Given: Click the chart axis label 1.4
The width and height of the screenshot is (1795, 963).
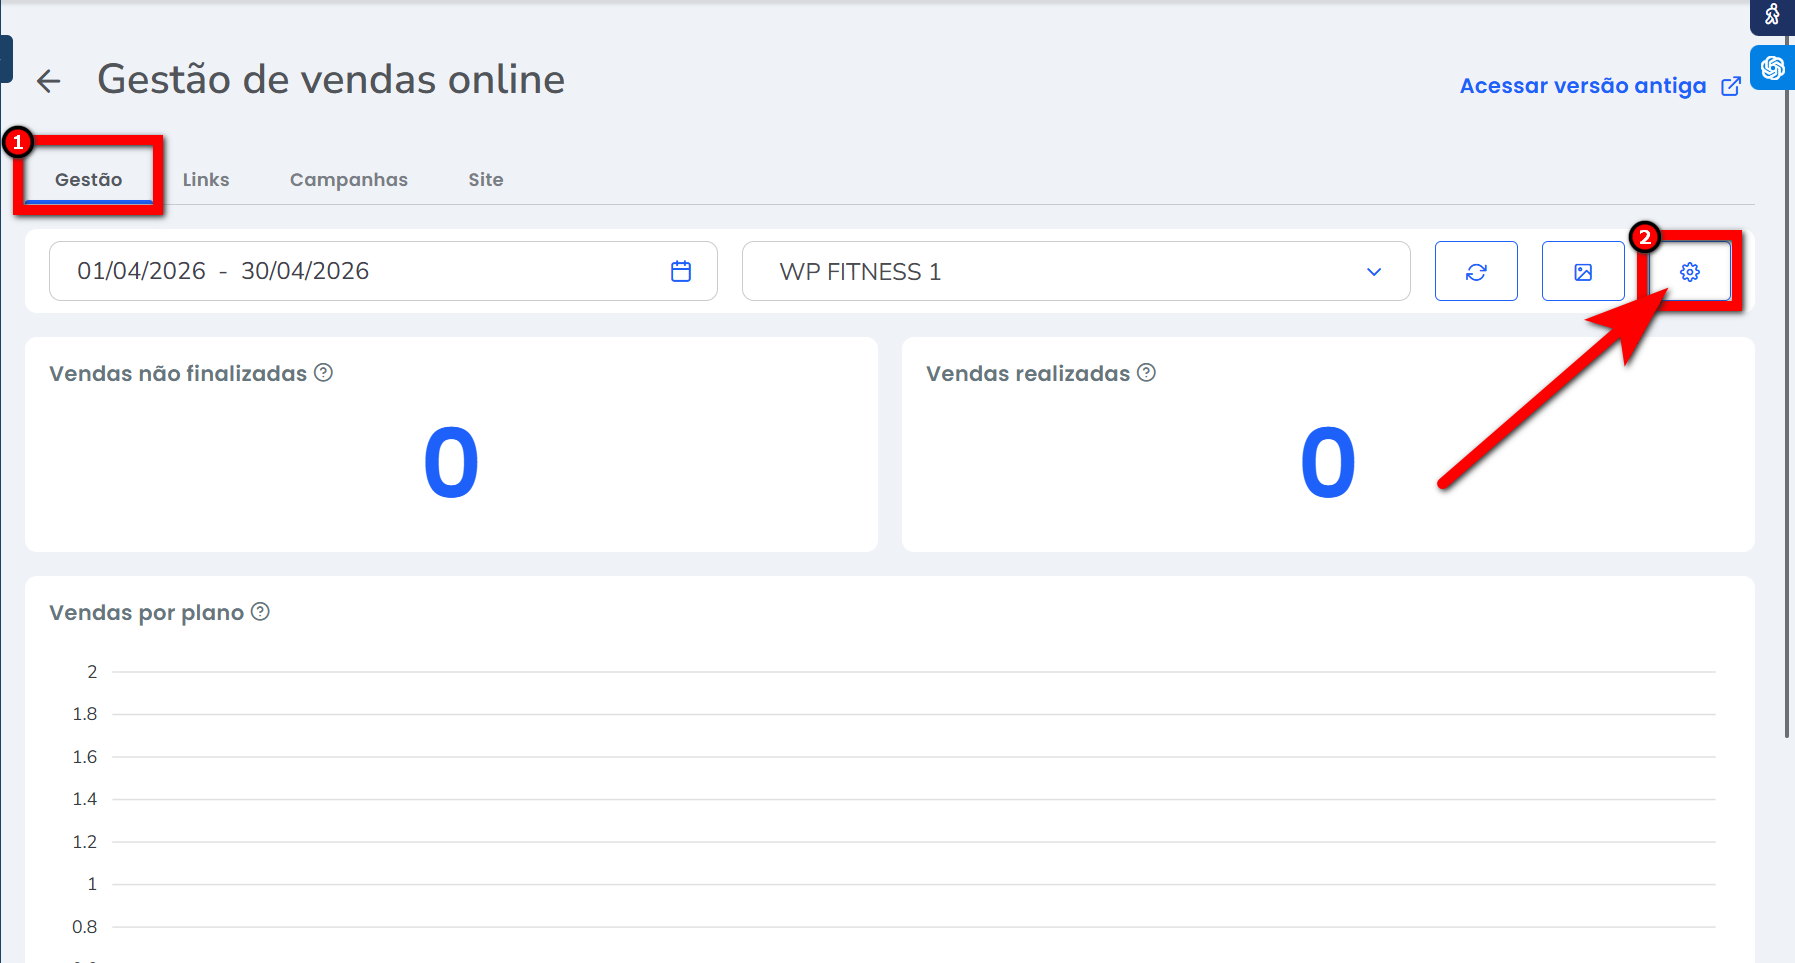Looking at the screenshot, I should click(85, 799).
